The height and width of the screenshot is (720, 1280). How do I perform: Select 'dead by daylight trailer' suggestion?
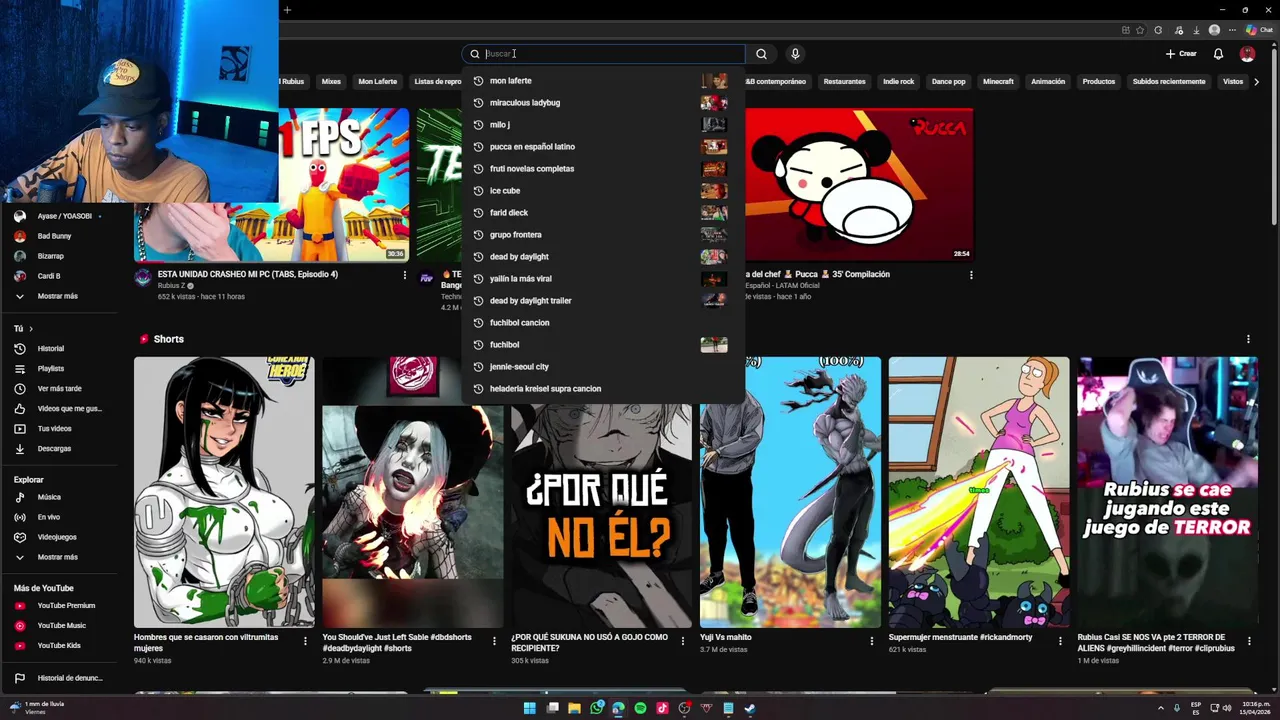coord(603,301)
